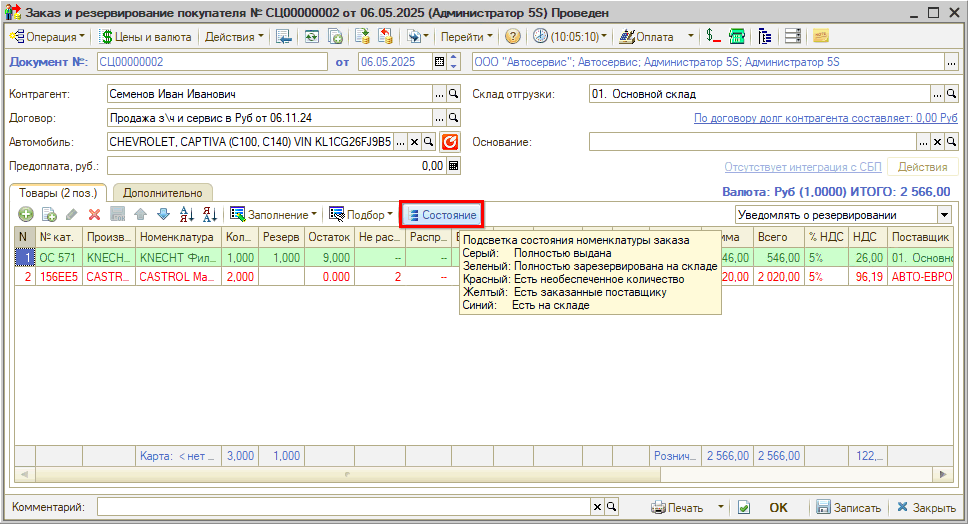Toggle the green checkmark next to OK
Image resolution: width=968 pixels, height=524 pixels.
[x=742, y=507]
